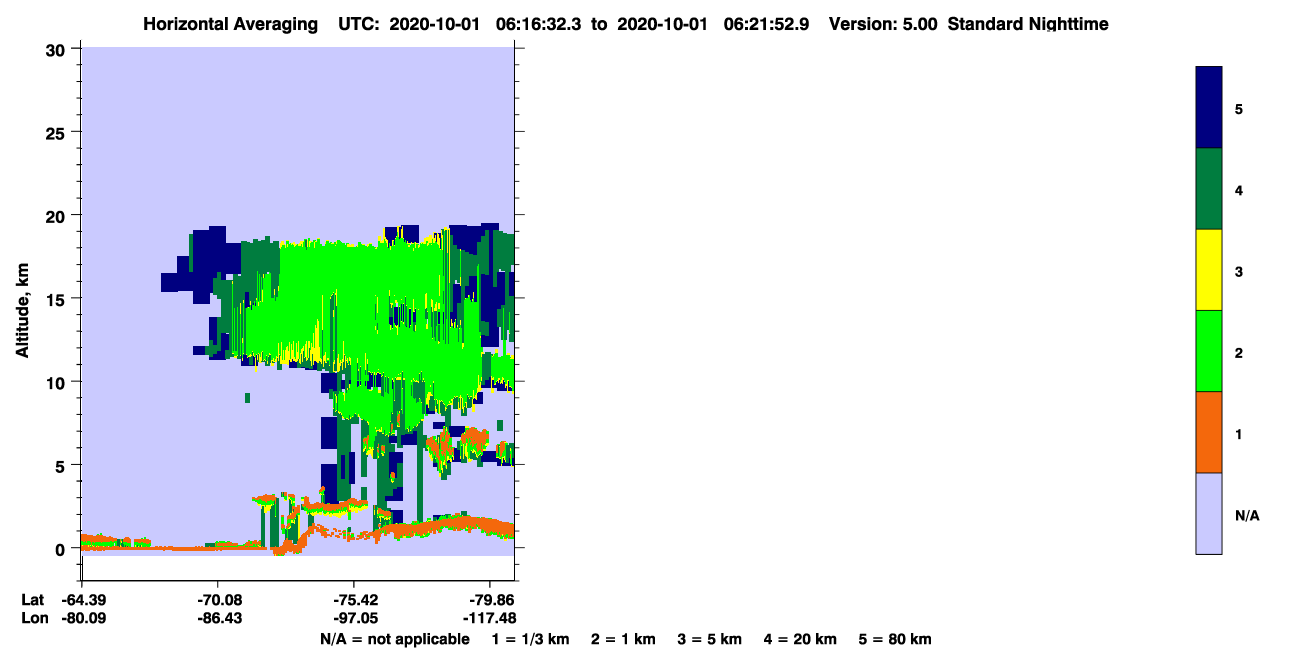Image resolution: width=1300 pixels, height=667 pixels.
Task: Click the 'Standard Nighttime' label
Action: (1028, 24)
